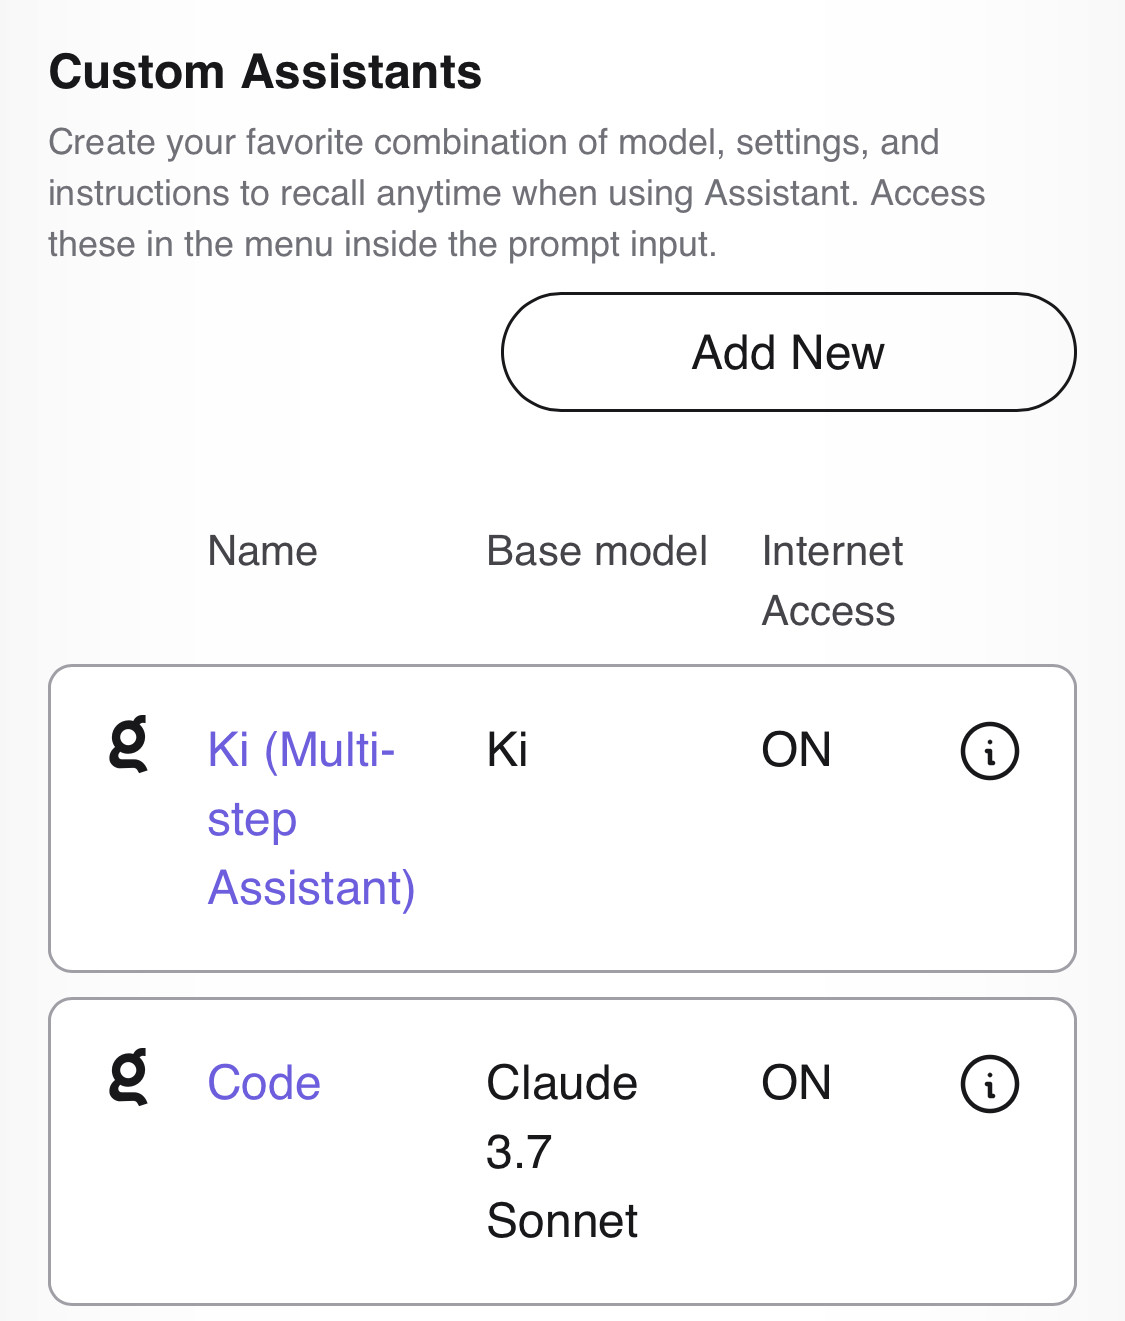Select the Claude 3.7 Sonnet base model value

561,1151
